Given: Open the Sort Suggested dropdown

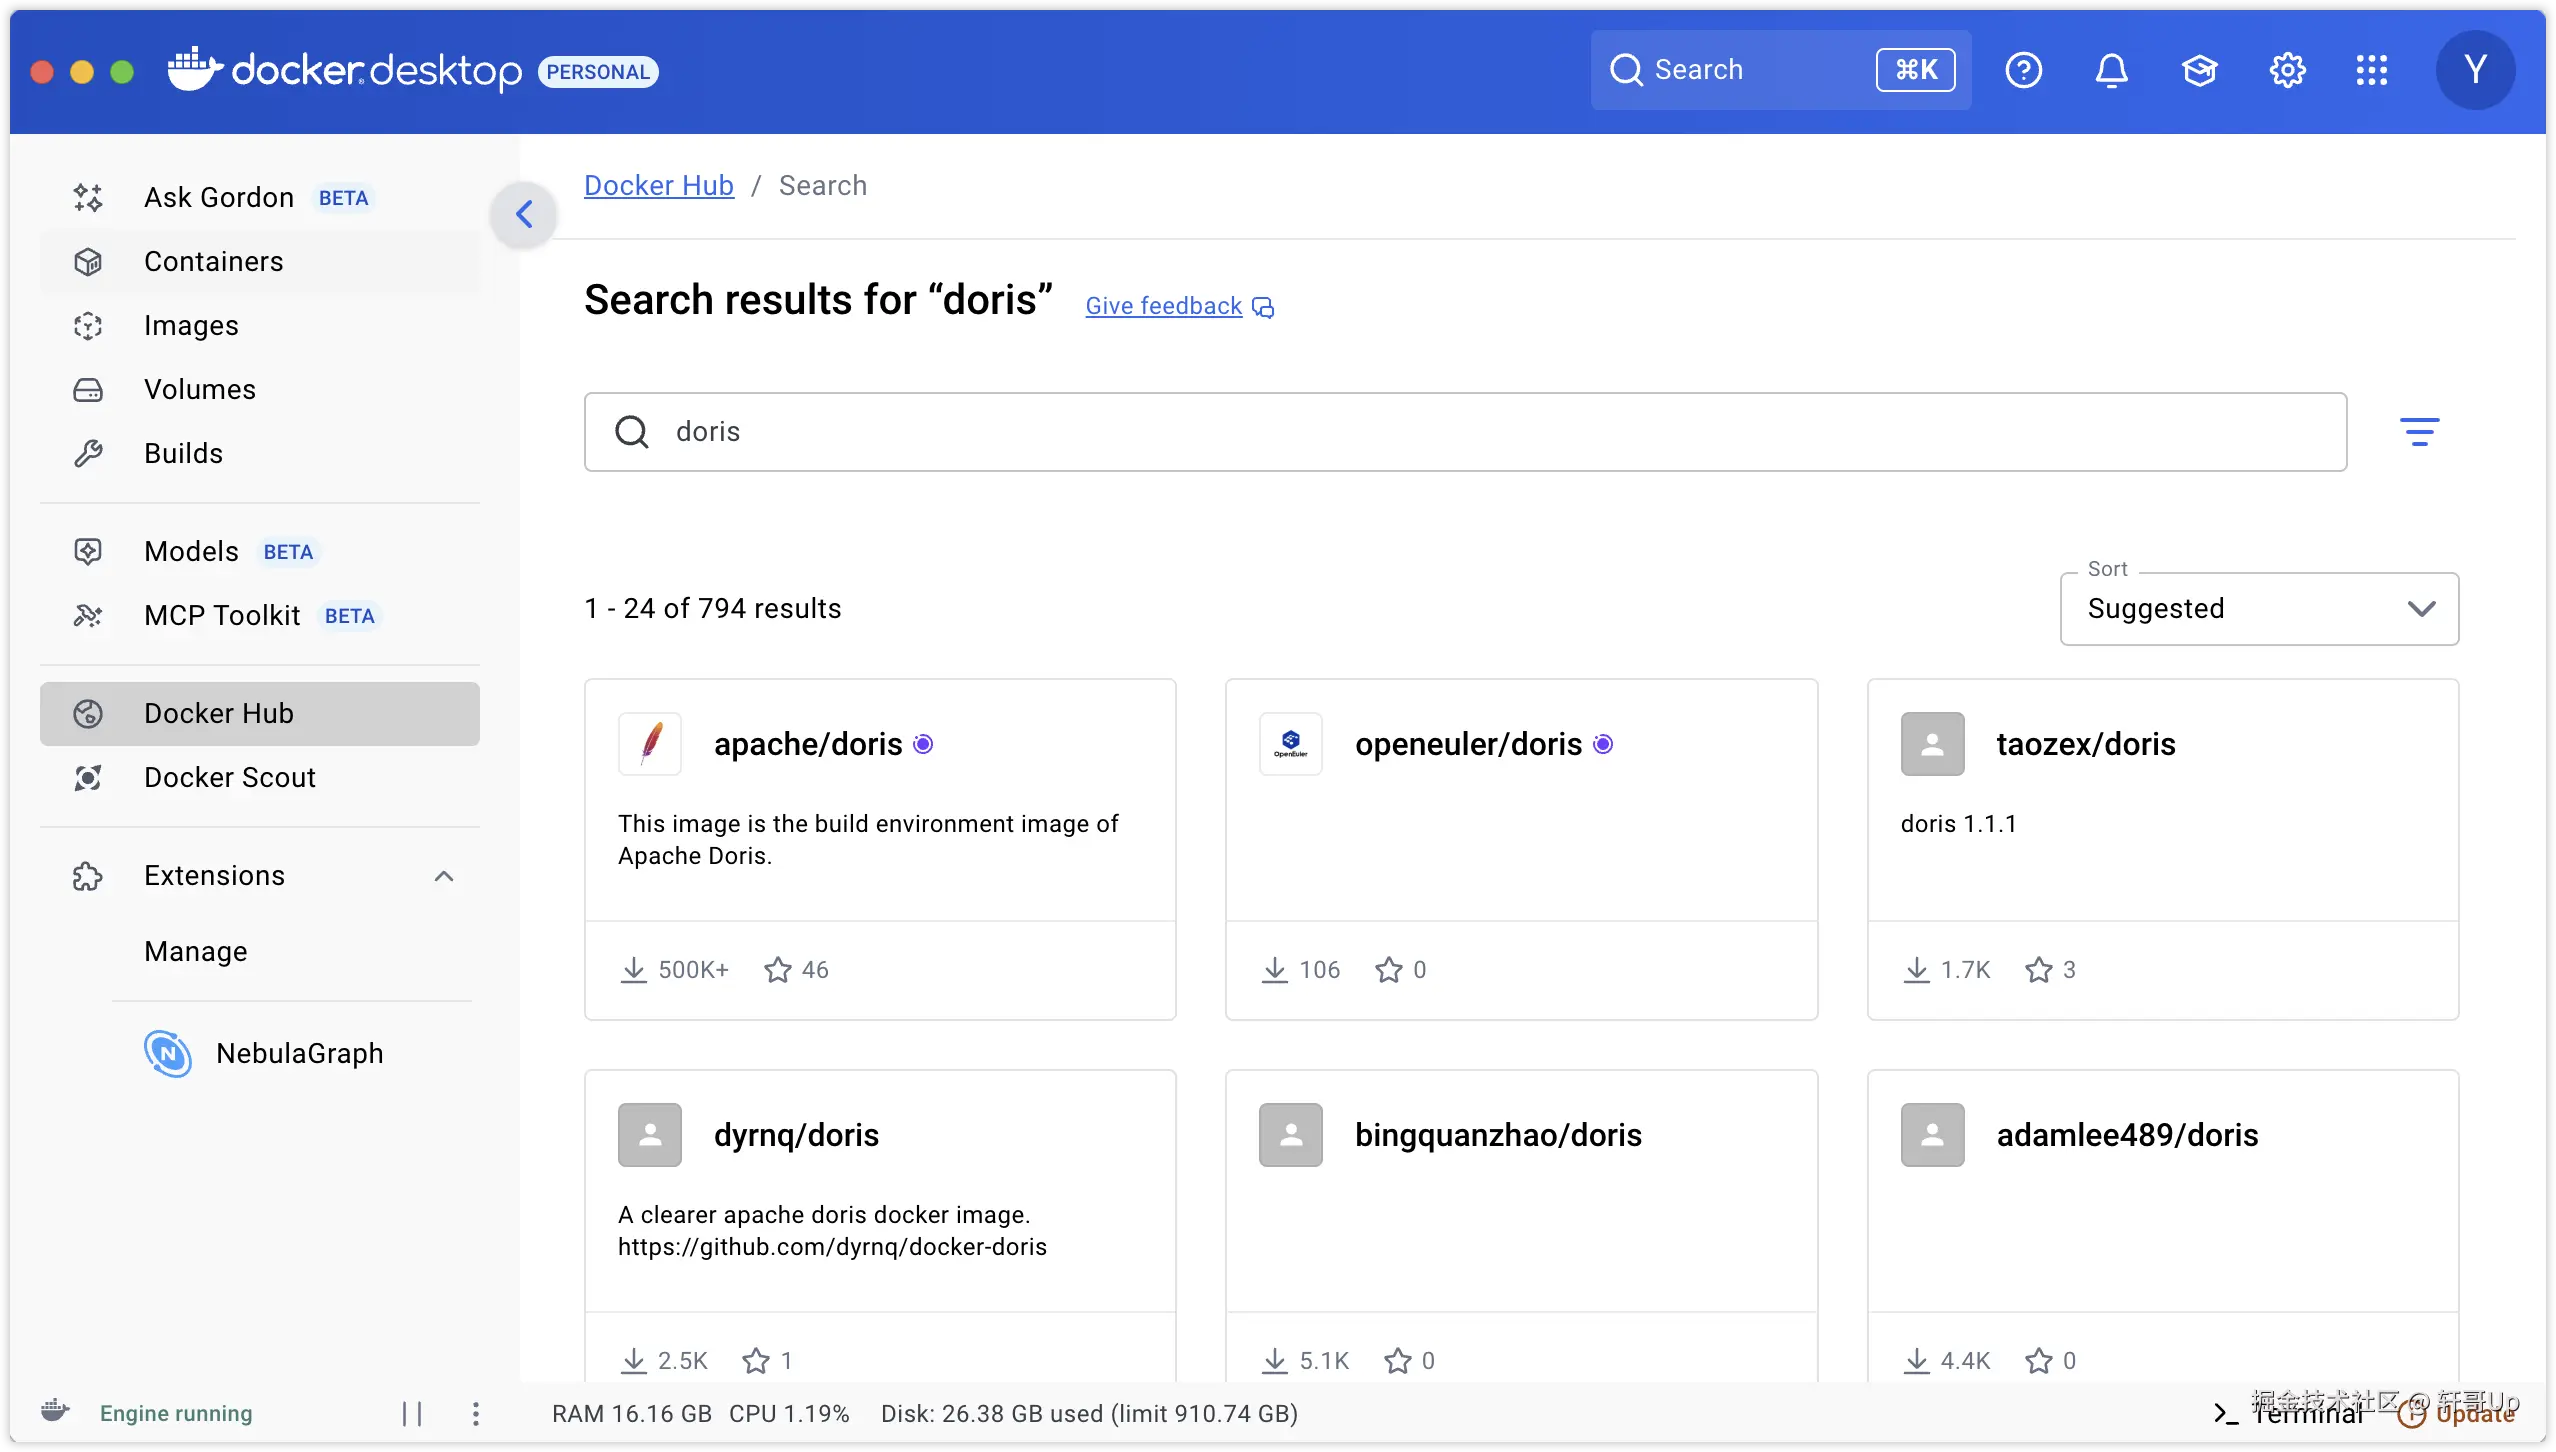Looking at the screenshot, I should 2258,609.
